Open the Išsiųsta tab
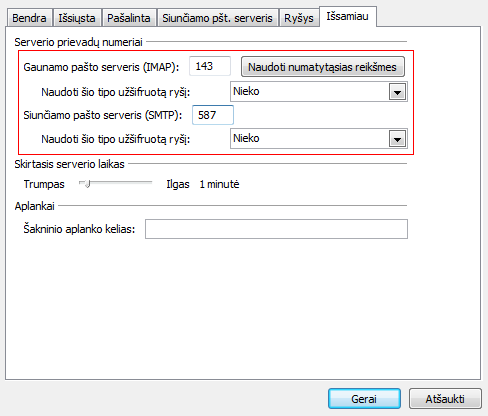 (77, 18)
